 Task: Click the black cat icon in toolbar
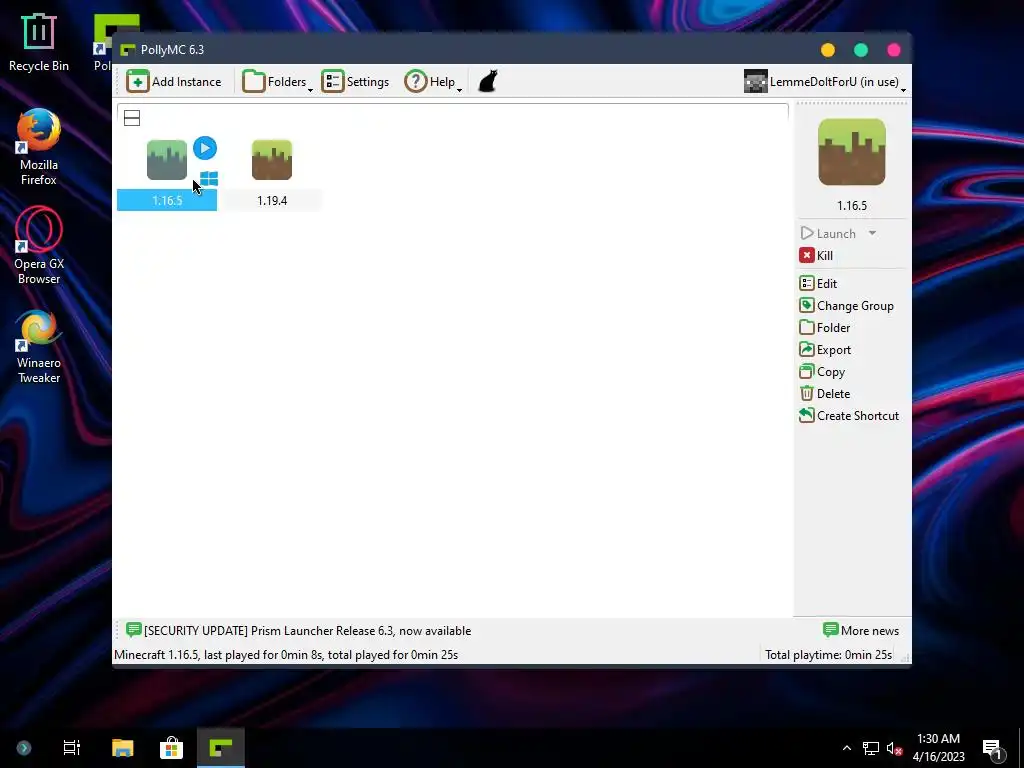pos(488,82)
